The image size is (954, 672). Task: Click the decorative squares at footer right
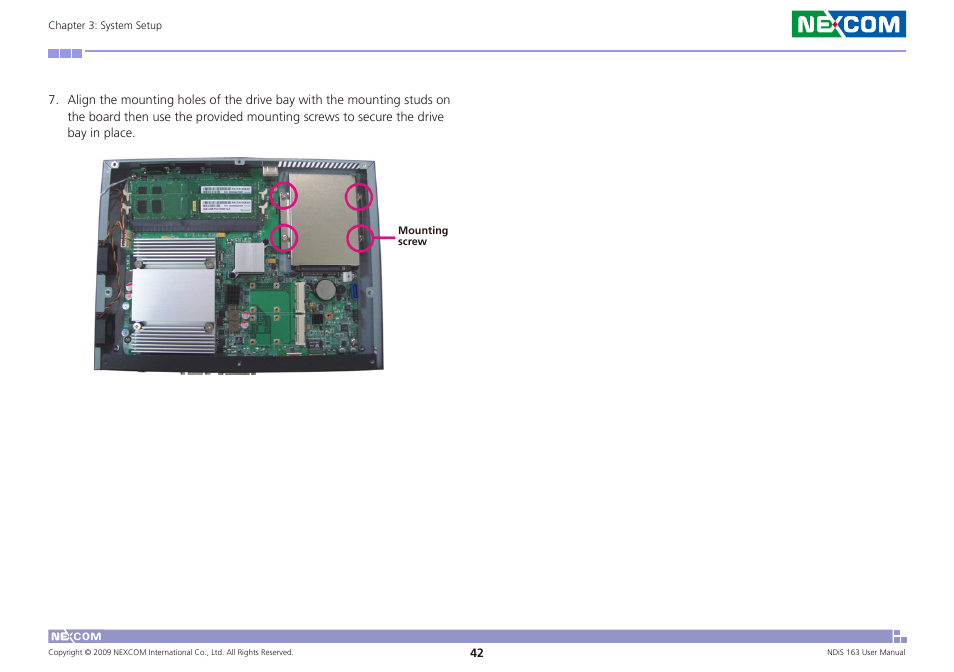[x=898, y=636]
